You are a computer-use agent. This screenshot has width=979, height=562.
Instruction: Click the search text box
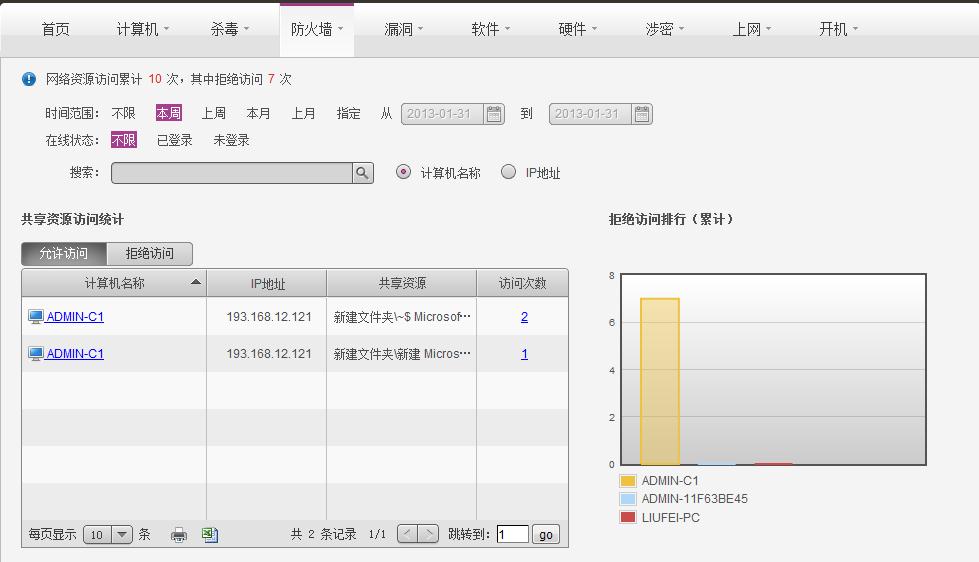tap(232, 173)
